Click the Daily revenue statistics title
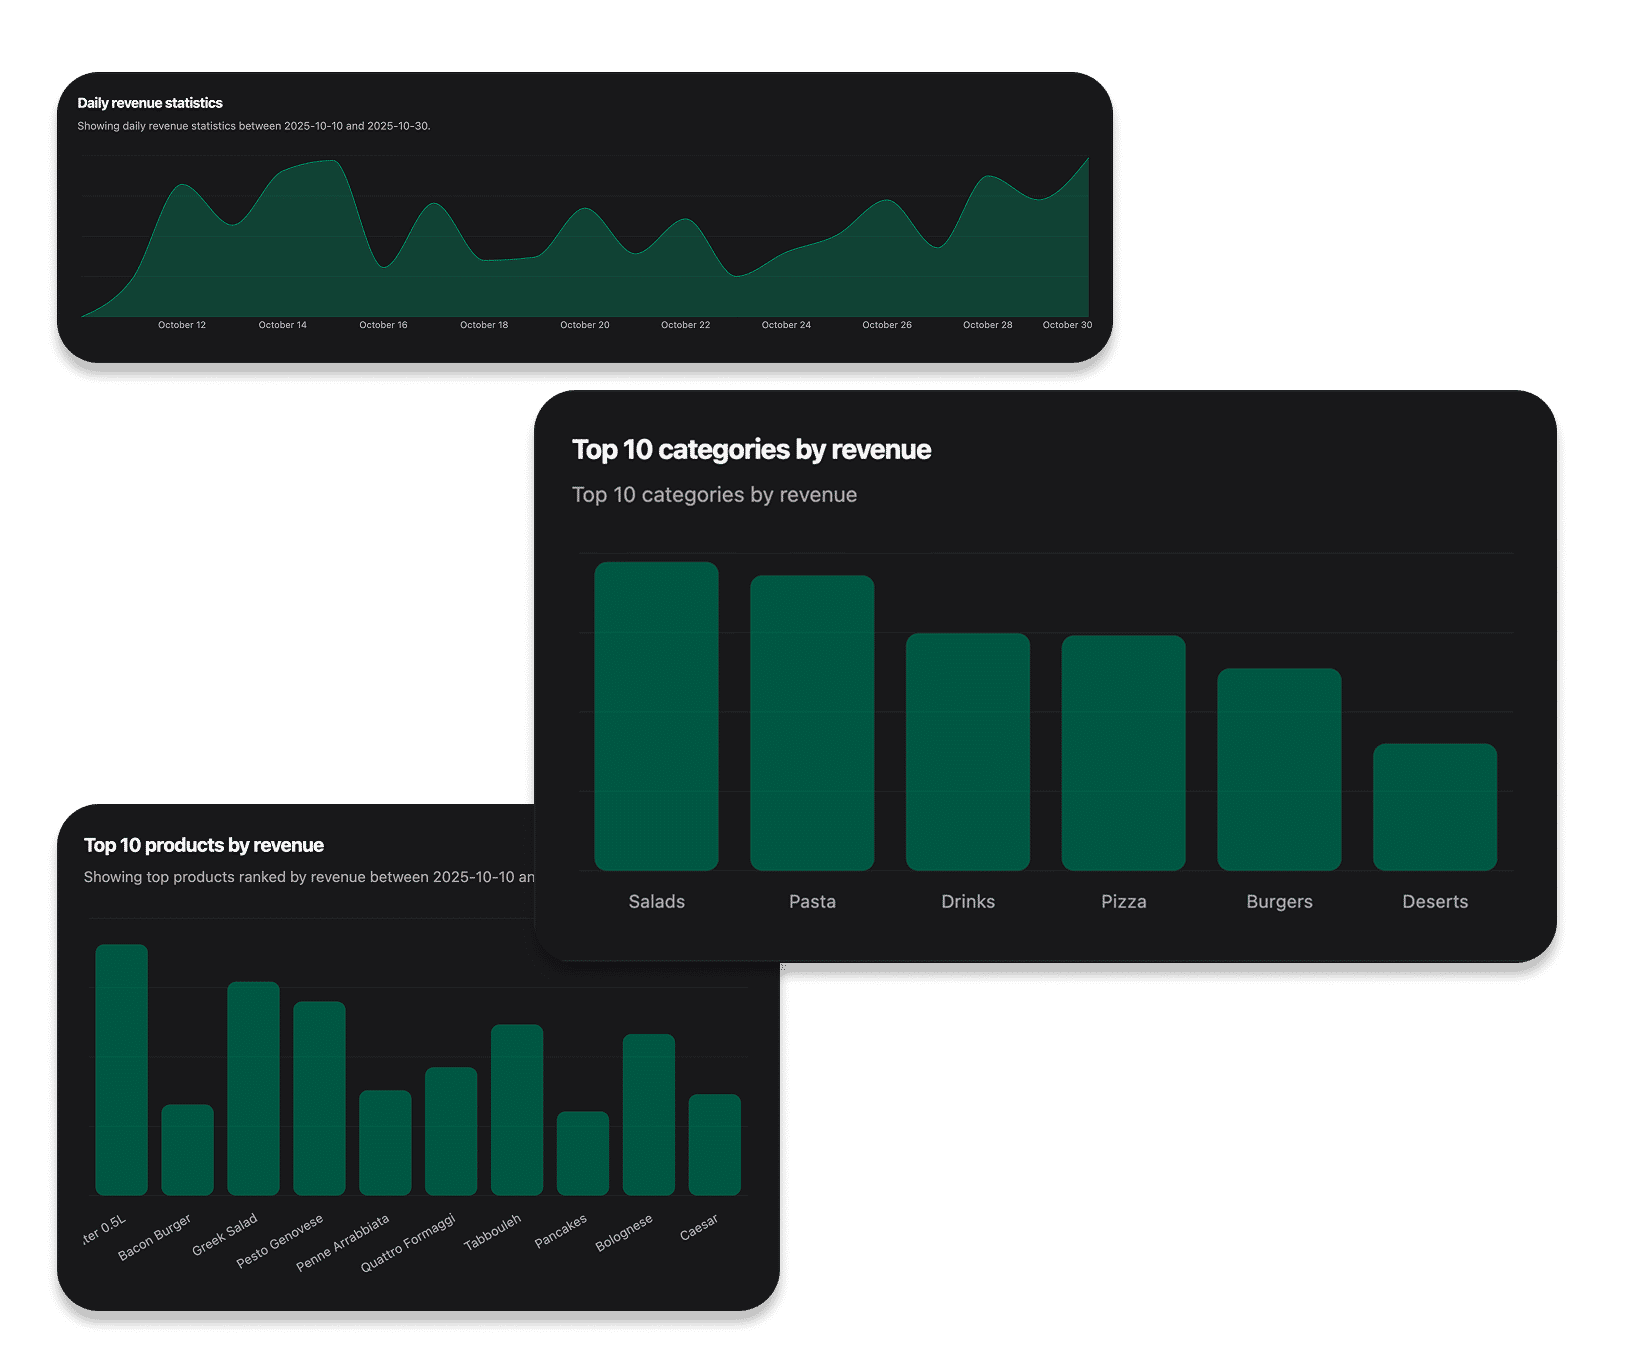 pyautogui.click(x=150, y=103)
